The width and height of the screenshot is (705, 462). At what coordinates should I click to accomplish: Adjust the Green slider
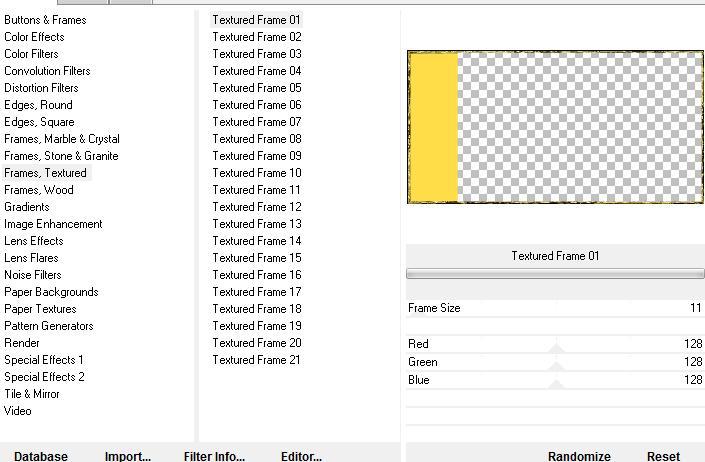click(555, 362)
